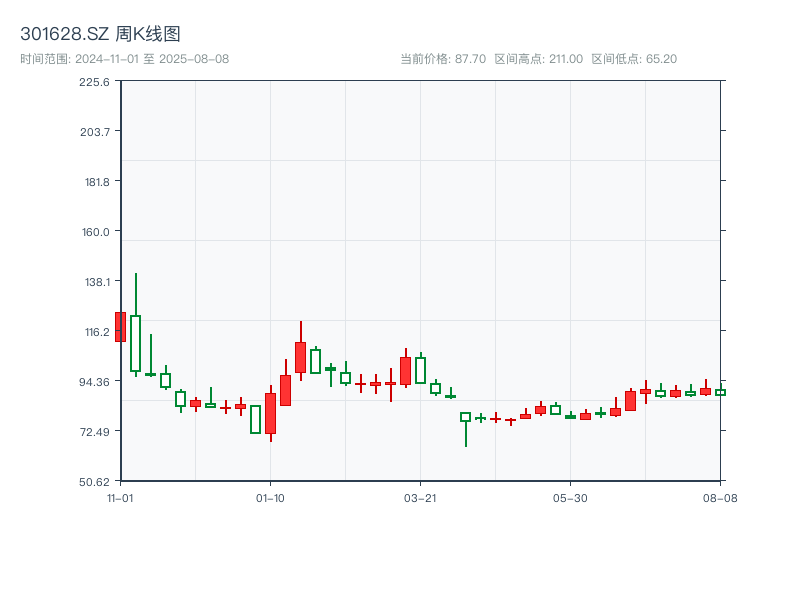Select the red candle peak near 03-21

pos(406,370)
